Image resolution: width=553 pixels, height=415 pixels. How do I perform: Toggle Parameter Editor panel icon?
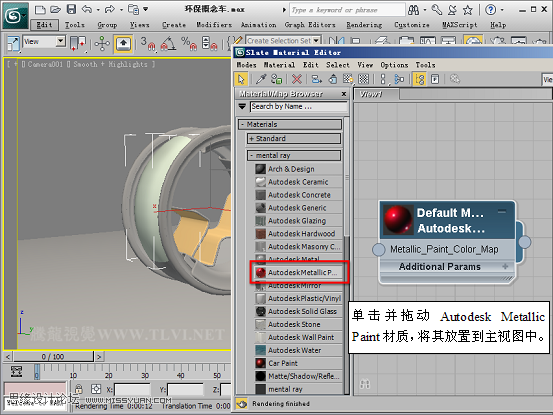tap(435, 79)
